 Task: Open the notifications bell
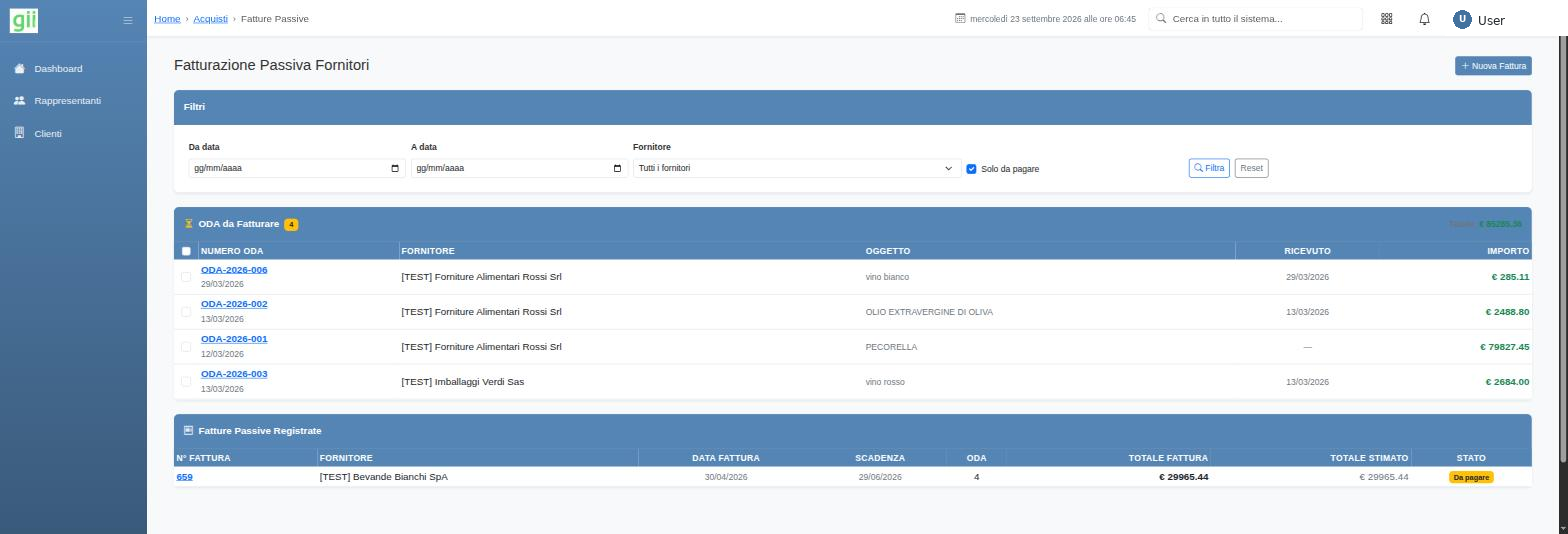tap(1424, 19)
